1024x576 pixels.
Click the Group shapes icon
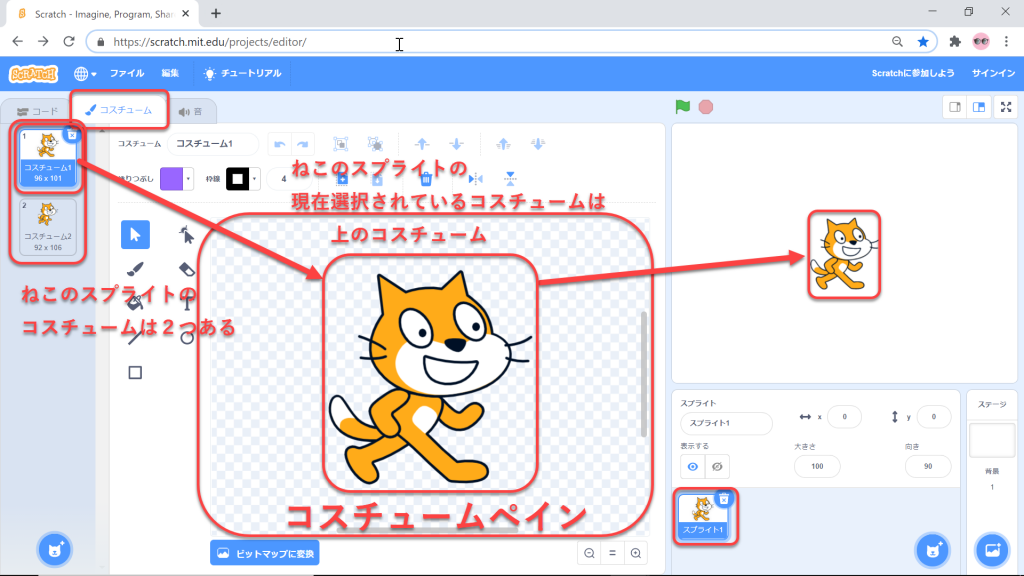click(x=340, y=144)
